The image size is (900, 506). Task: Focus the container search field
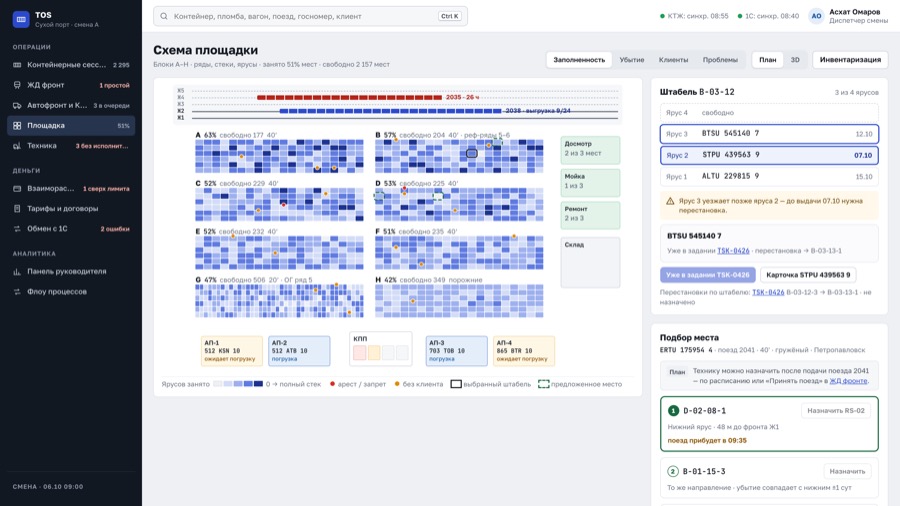click(310, 16)
